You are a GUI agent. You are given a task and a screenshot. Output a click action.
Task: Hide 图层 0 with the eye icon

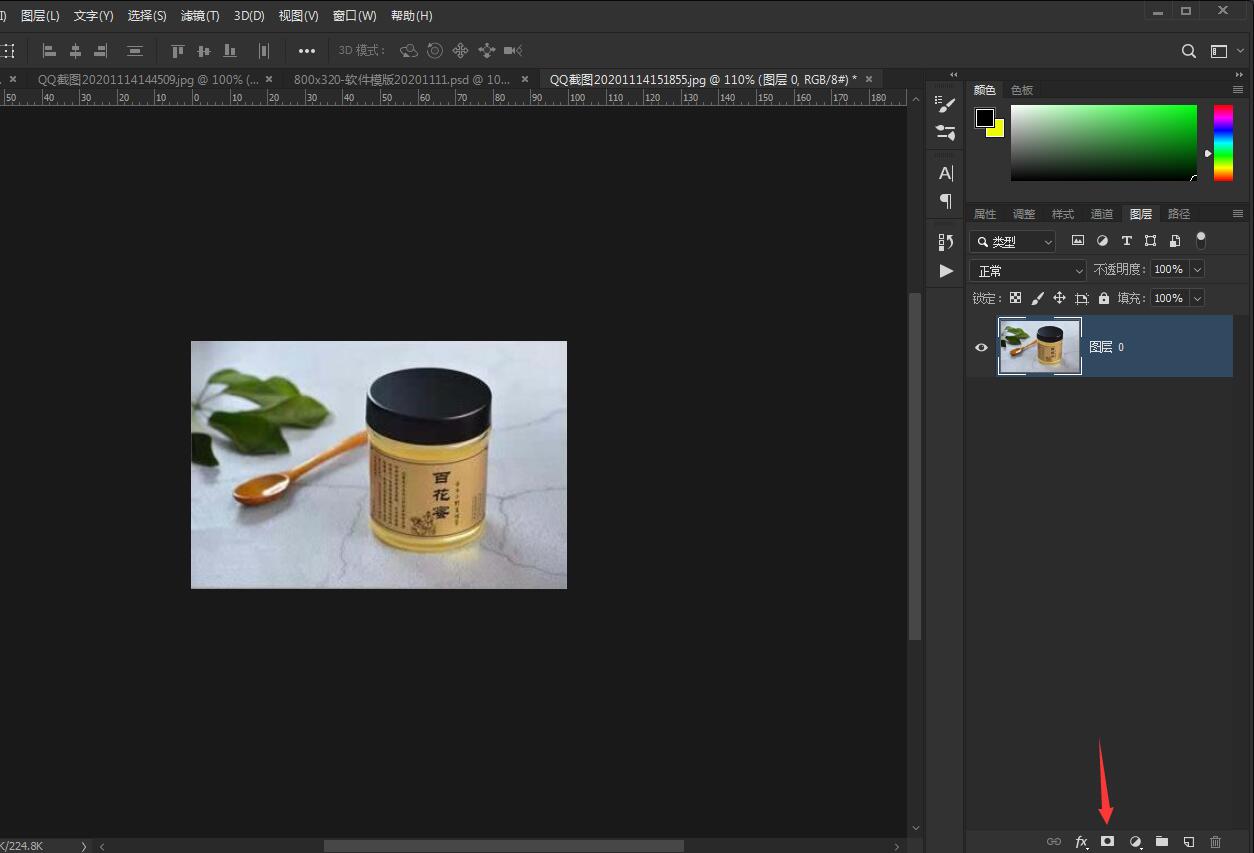981,347
